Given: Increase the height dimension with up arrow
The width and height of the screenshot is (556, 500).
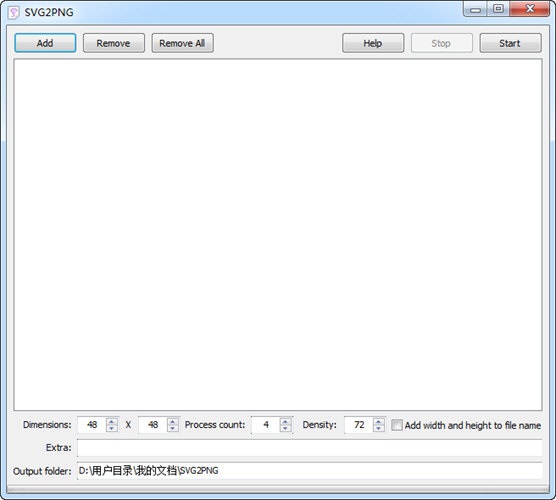Looking at the screenshot, I should [x=173, y=421].
